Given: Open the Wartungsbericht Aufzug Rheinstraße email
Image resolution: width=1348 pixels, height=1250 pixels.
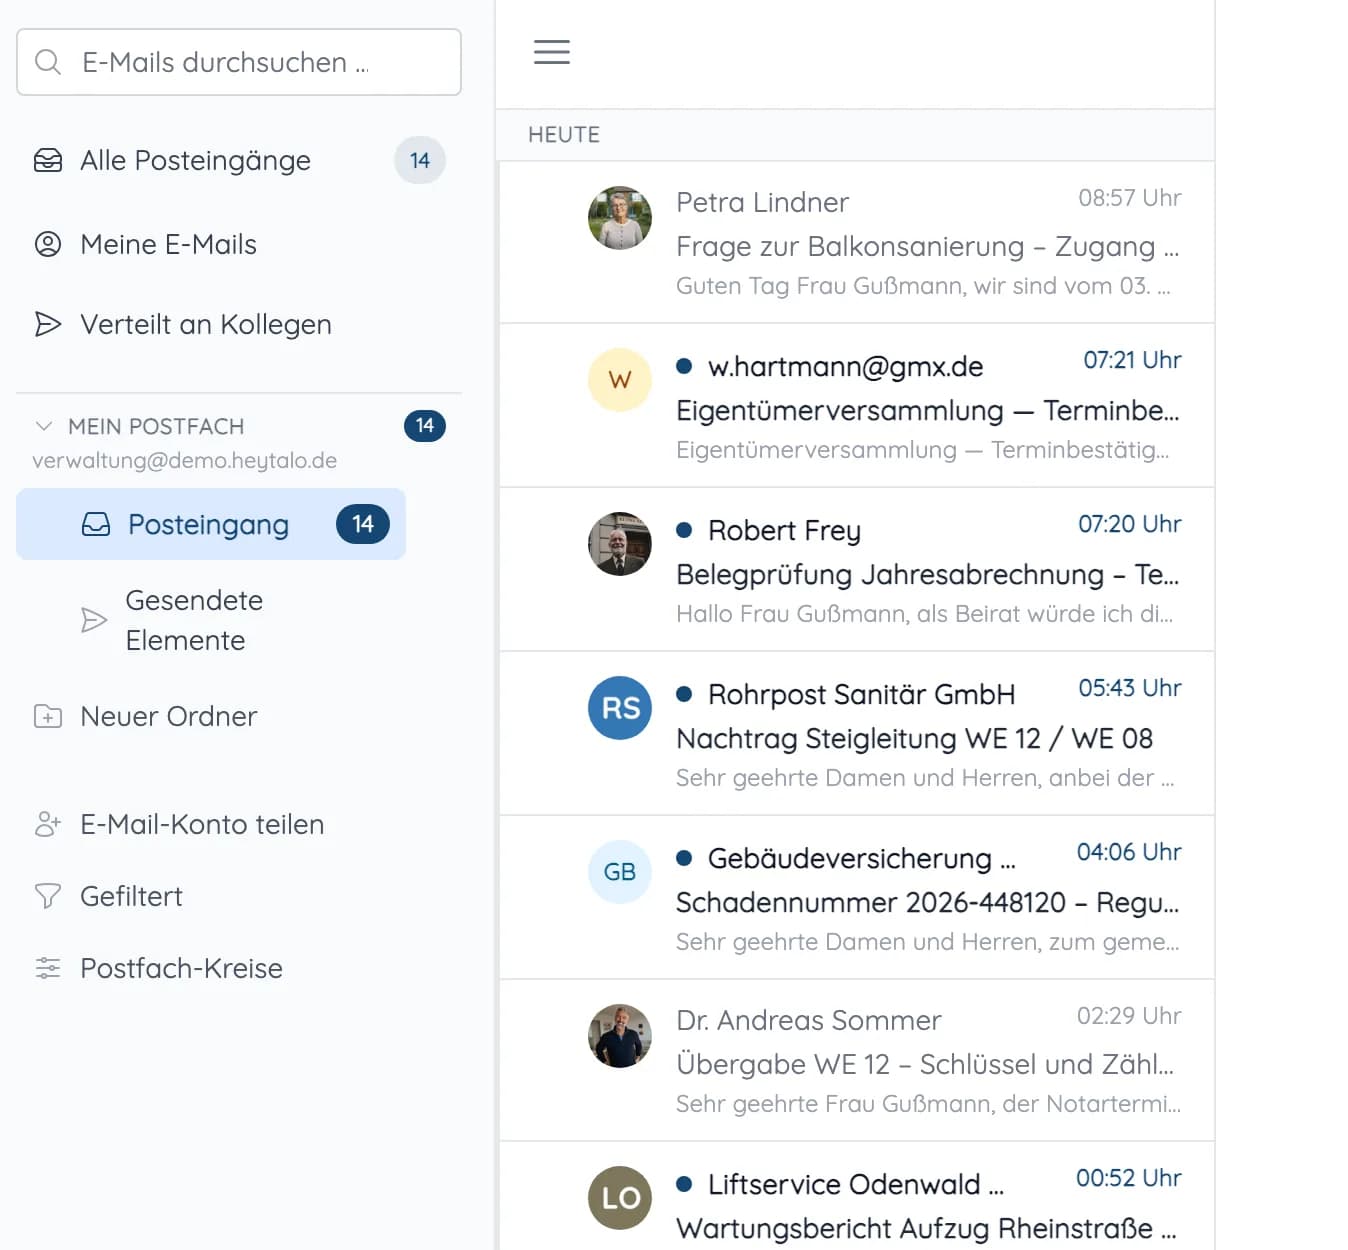Looking at the screenshot, I should coord(856,1197).
